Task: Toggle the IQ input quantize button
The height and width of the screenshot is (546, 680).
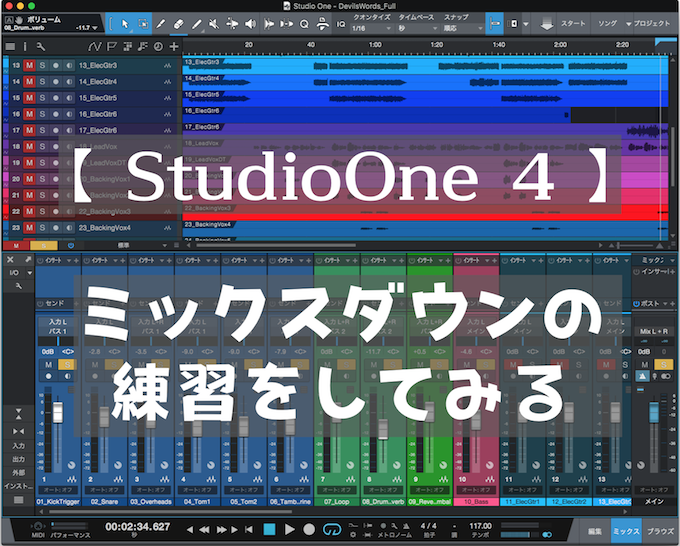Action: click(x=341, y=24)
